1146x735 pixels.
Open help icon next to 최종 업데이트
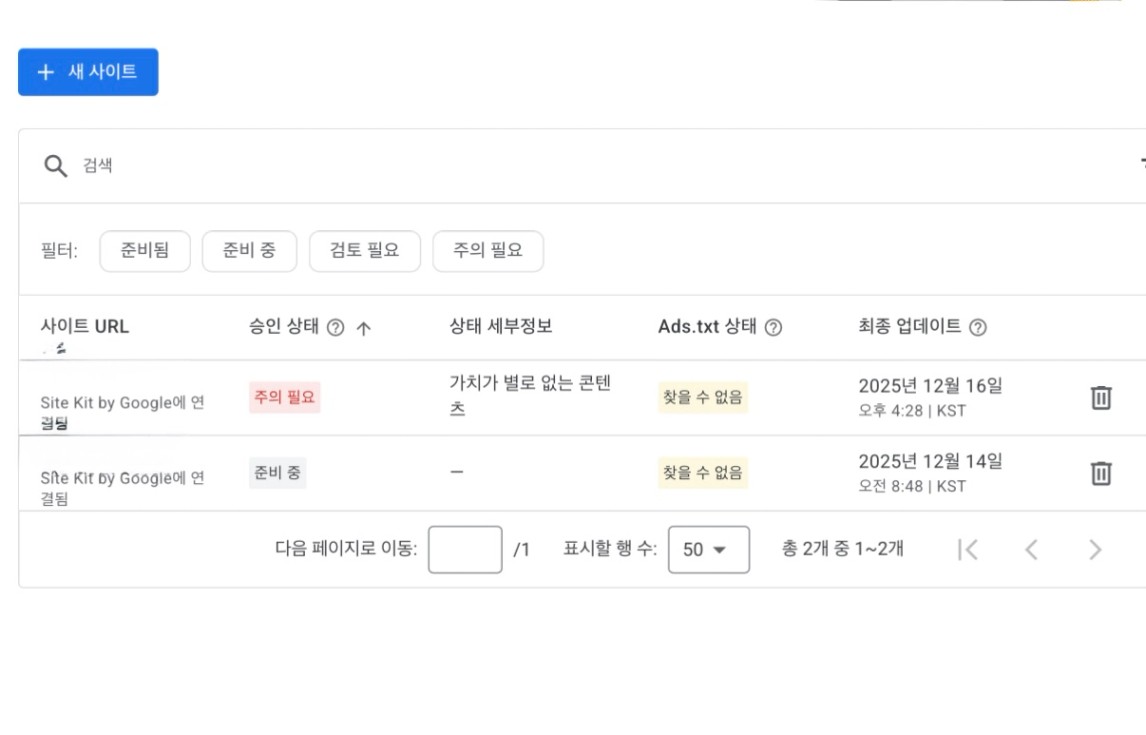(978, 328)
